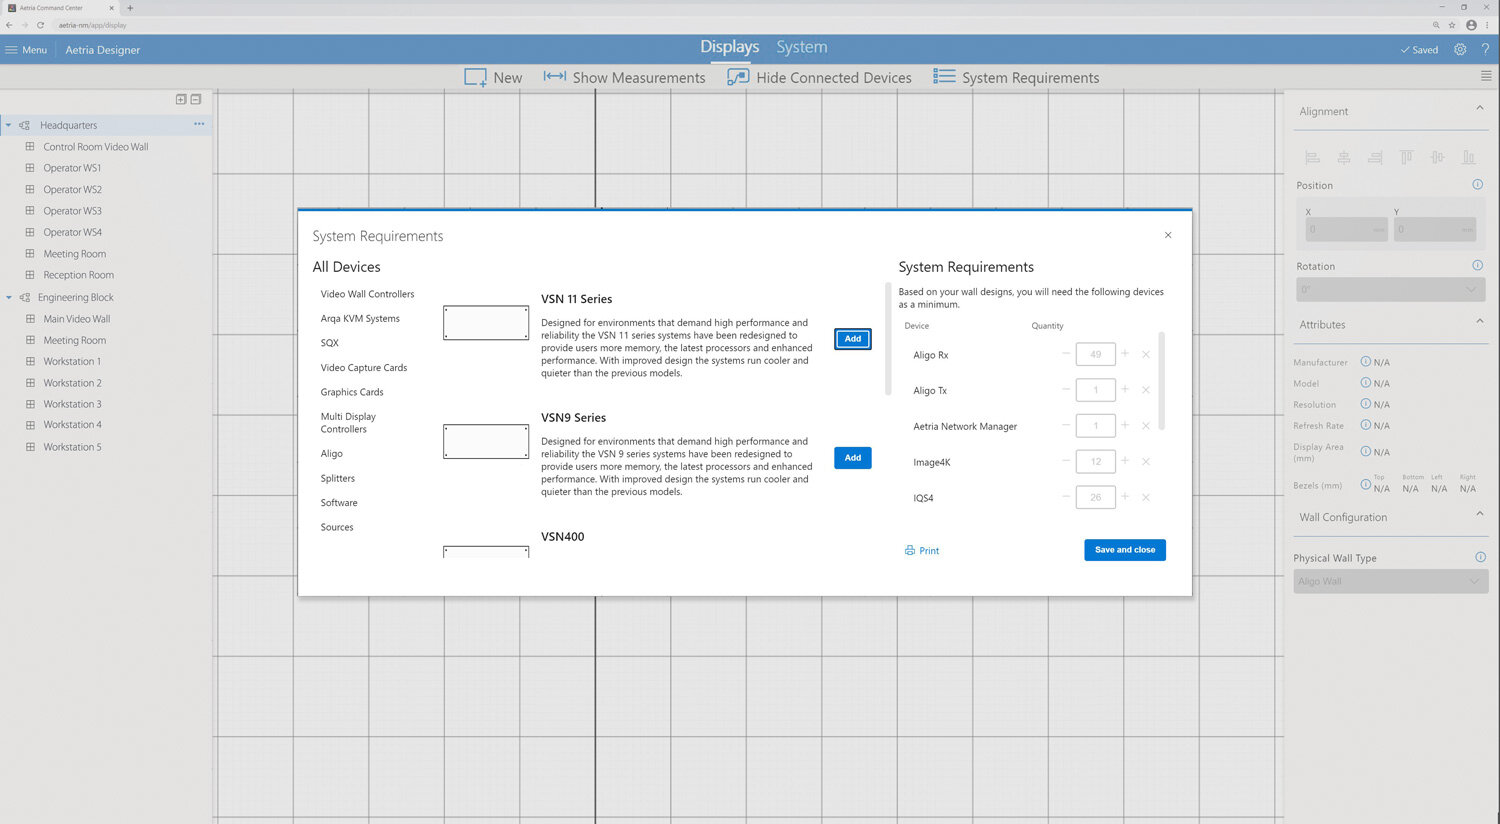The height and width of the screenshot is (824, 1500).
Task: Choose Sources device category
Action: 336,527
